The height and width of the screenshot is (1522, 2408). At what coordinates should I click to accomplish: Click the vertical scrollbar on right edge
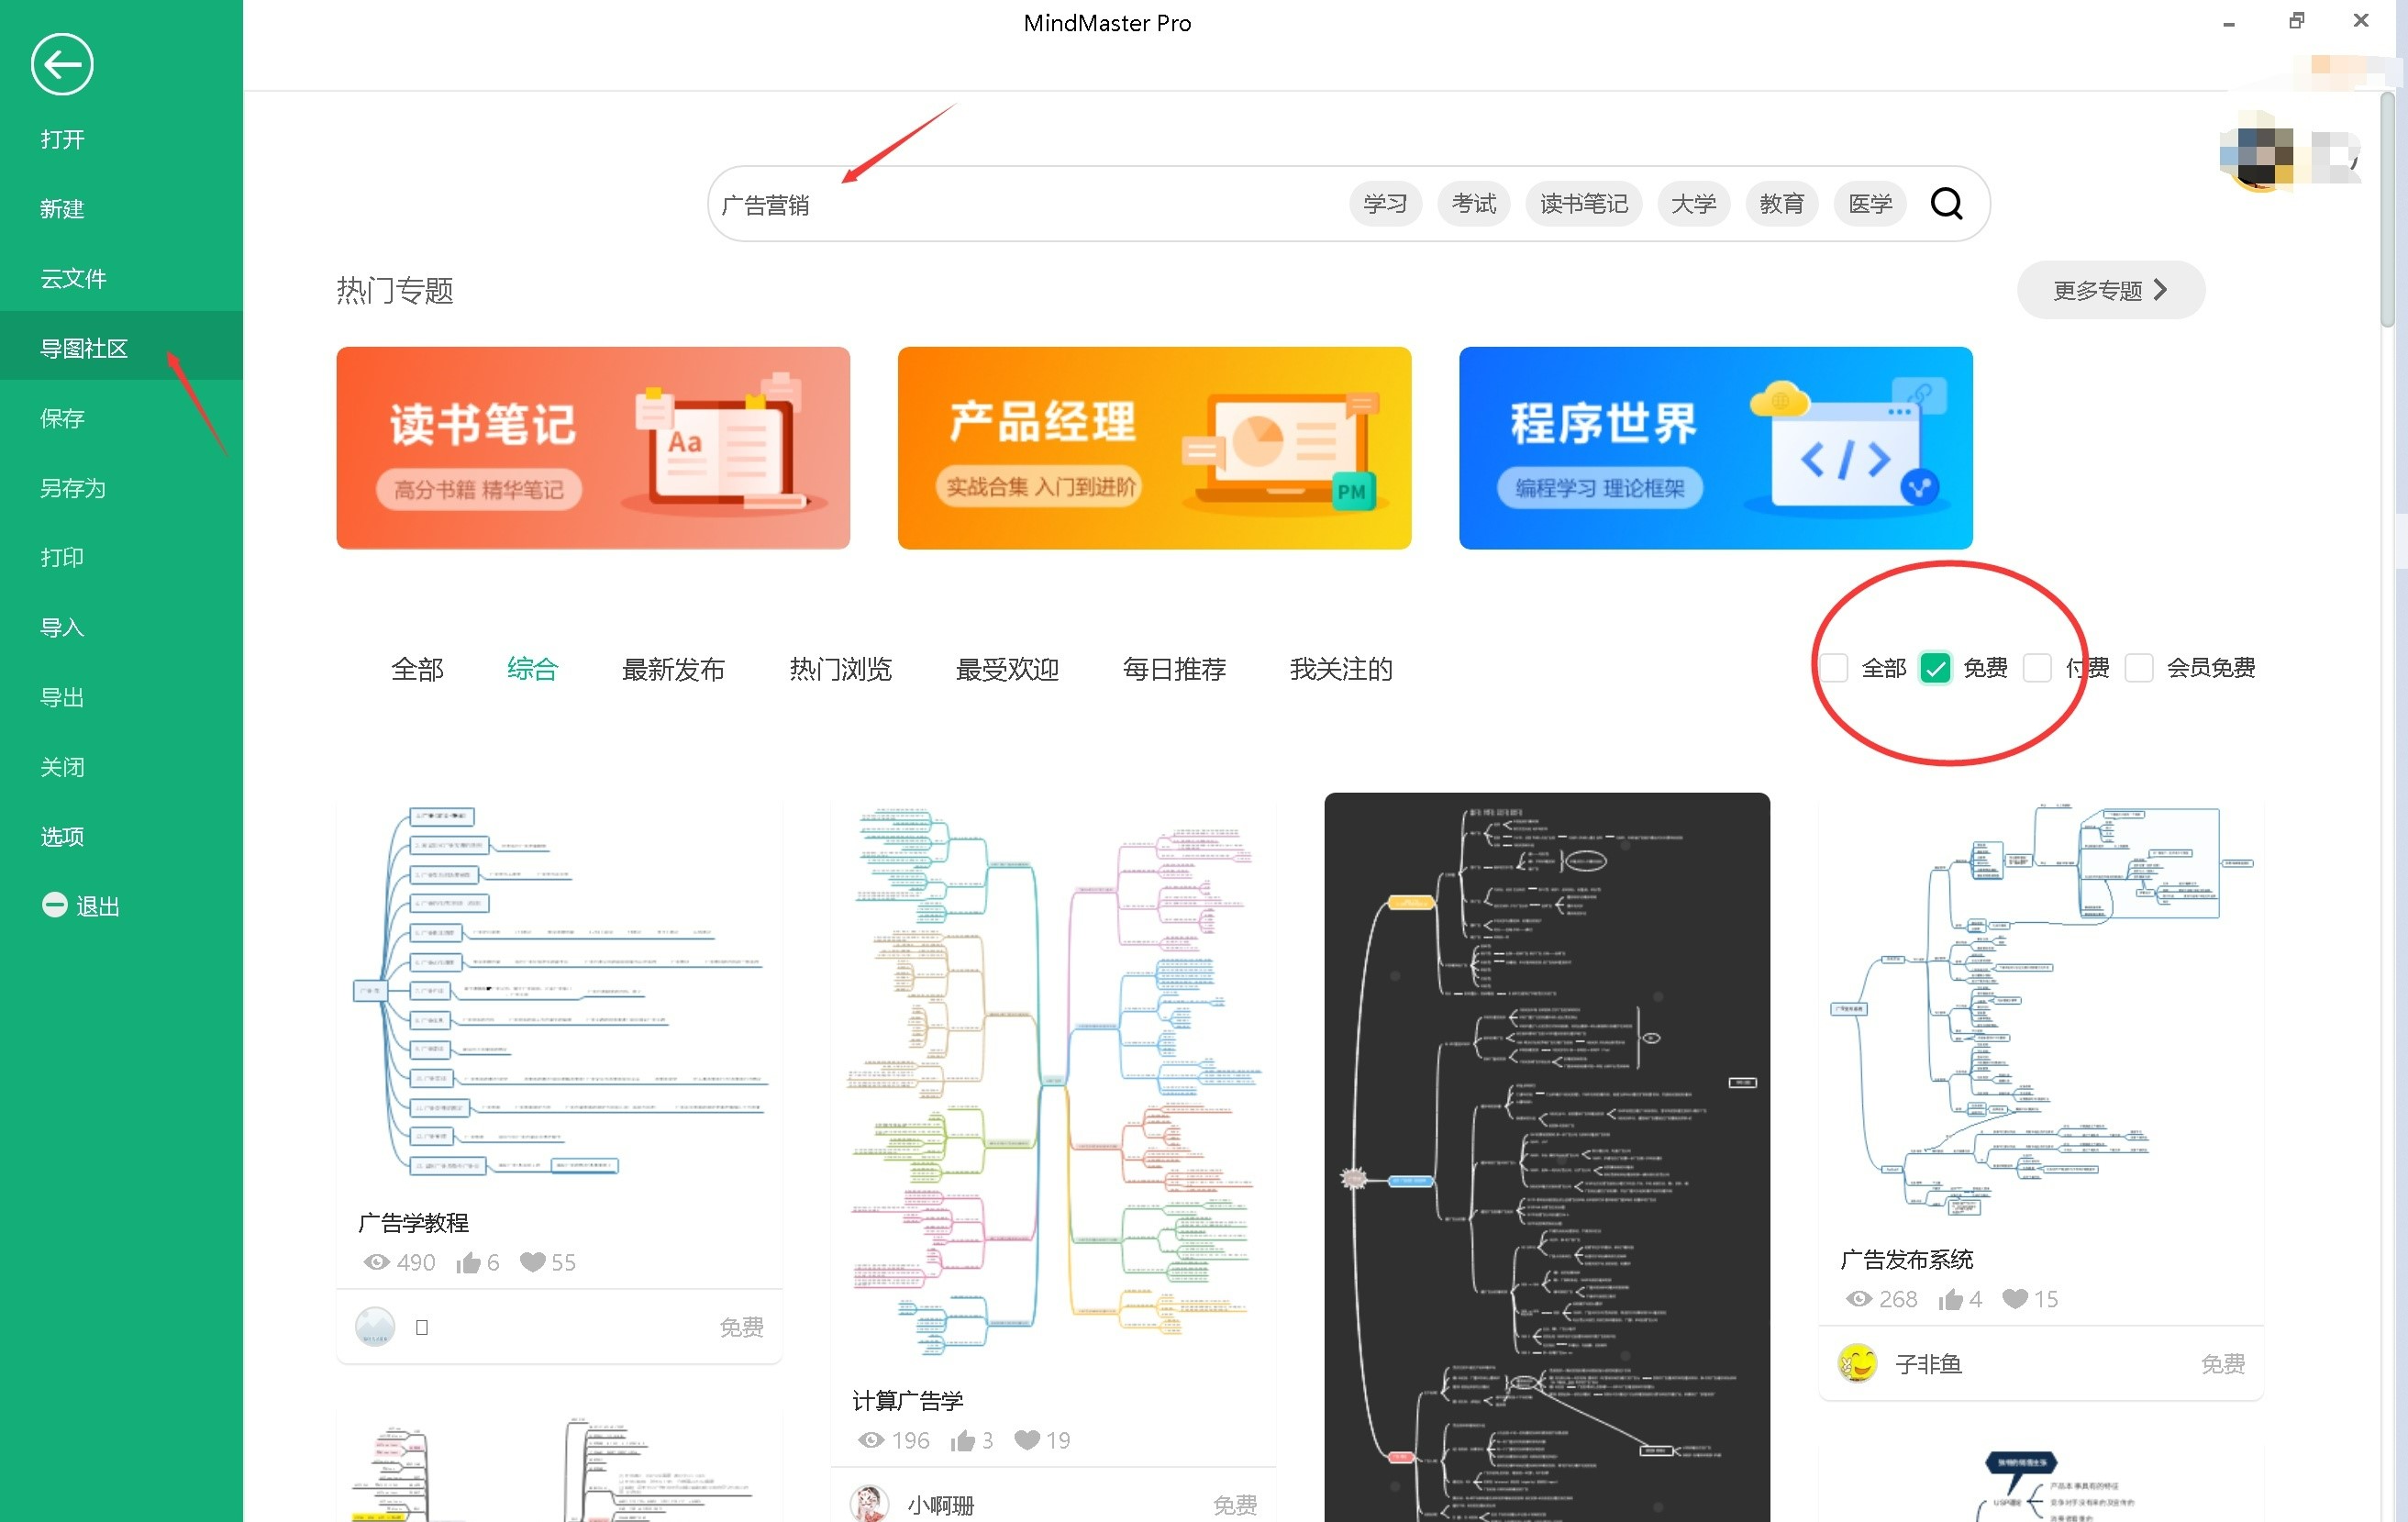pyautogui.click(x=2387, y=210)
